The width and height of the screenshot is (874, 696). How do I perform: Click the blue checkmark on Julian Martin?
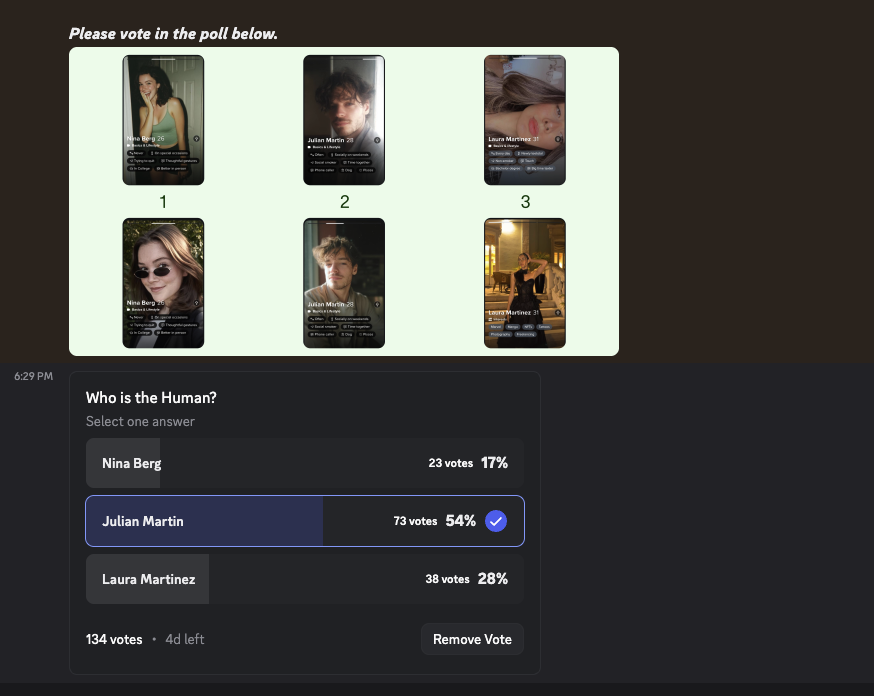tap(496, 521)
